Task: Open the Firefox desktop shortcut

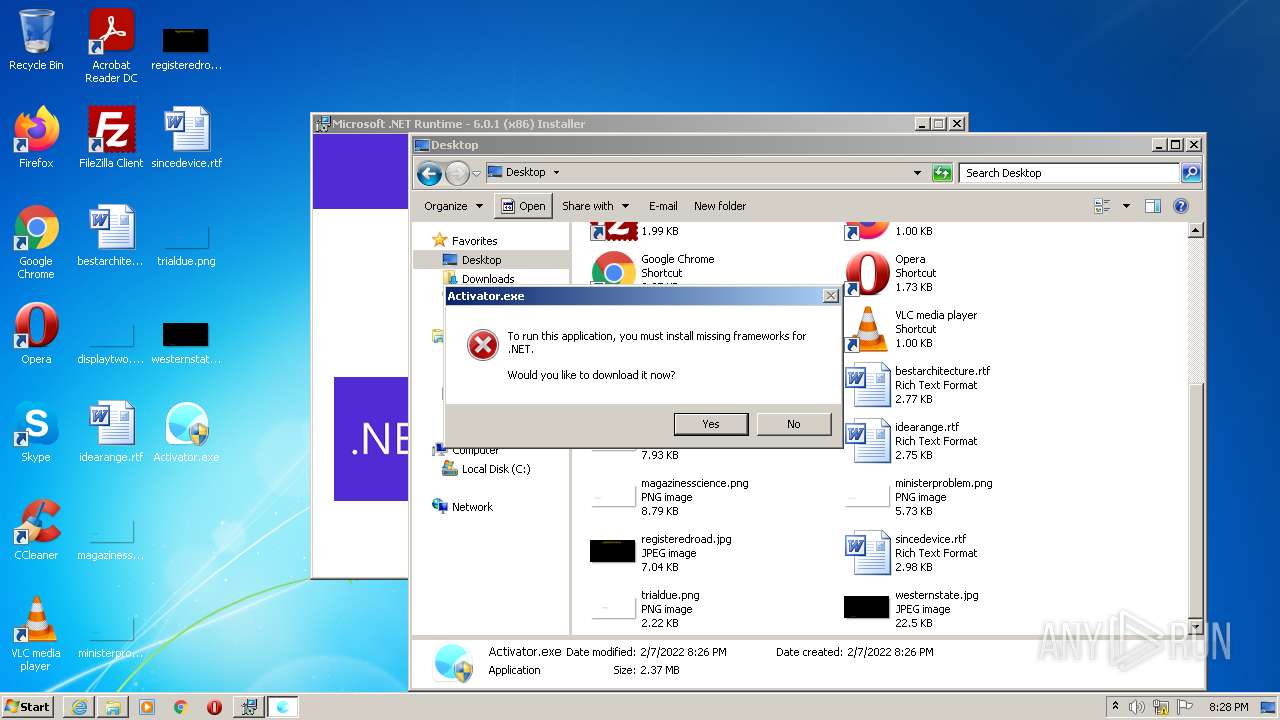Action: click(x=36, y=138)
